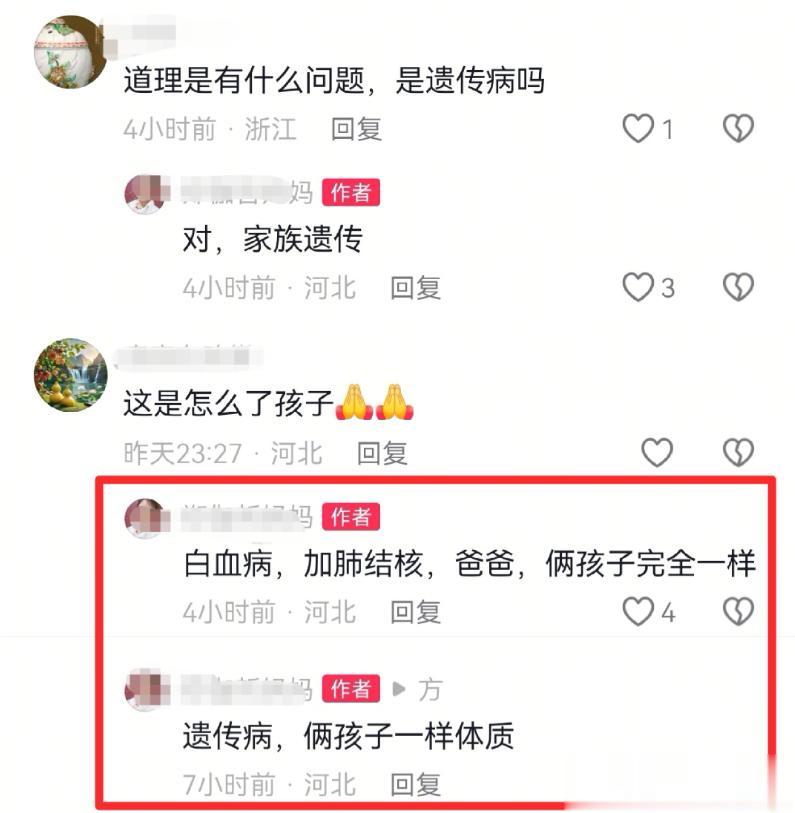The height and width of the screenshot is (813, 795).
Task: Like the Zhejiang comment about 遗传病
Action: click(638, 129)
